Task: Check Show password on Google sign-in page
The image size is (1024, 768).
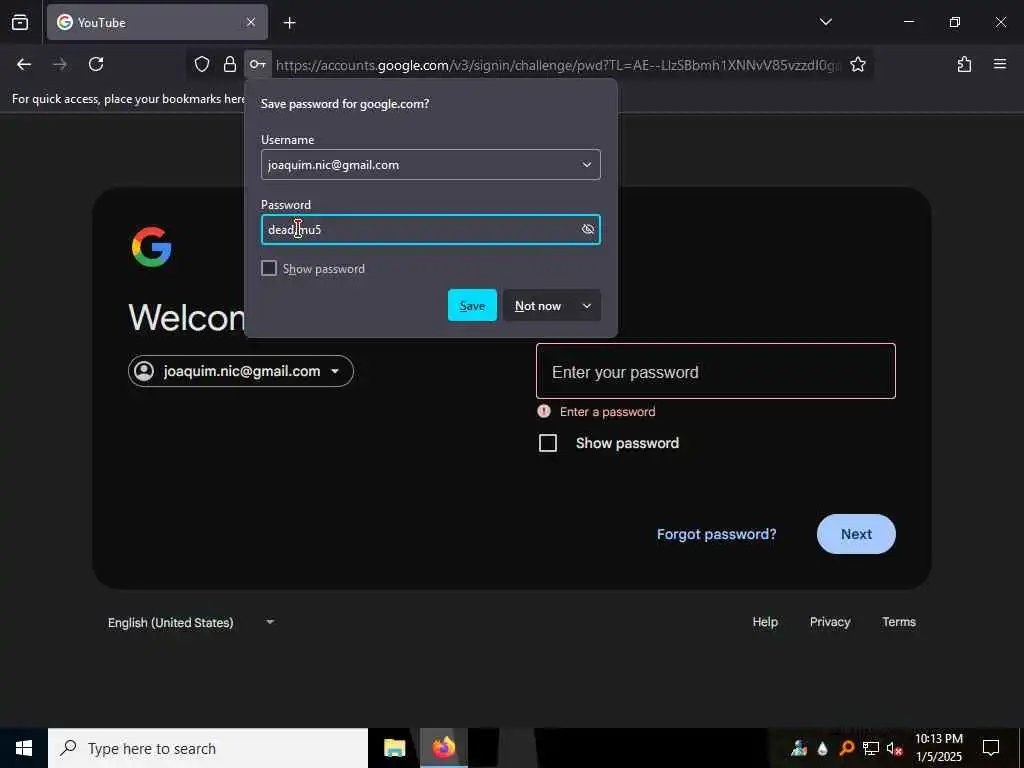Action: pyautogui.click(x=548, y=443)
